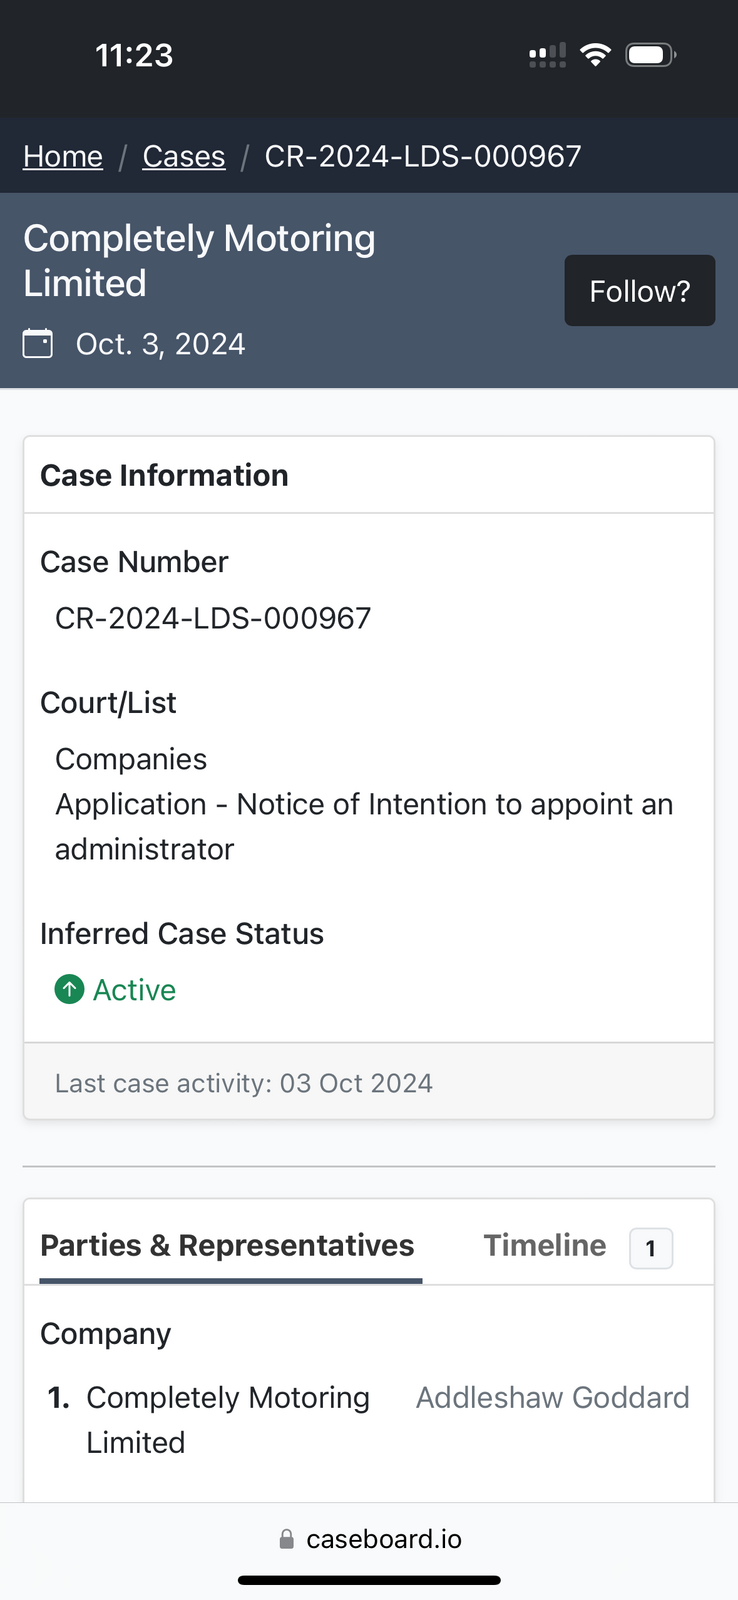738x1600 pixels.
Task: Click the Active inferred case status text
Action: coord(134,990)
